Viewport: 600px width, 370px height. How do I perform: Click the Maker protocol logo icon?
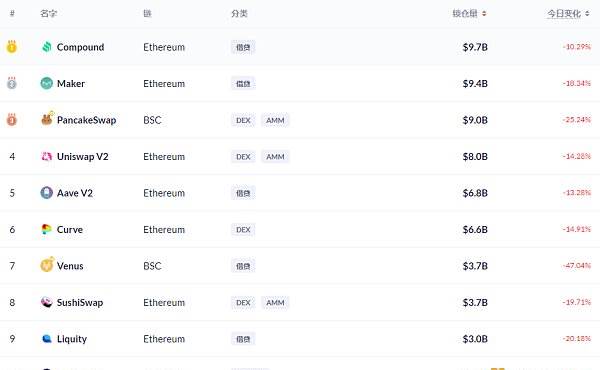[x=47, y=83]
